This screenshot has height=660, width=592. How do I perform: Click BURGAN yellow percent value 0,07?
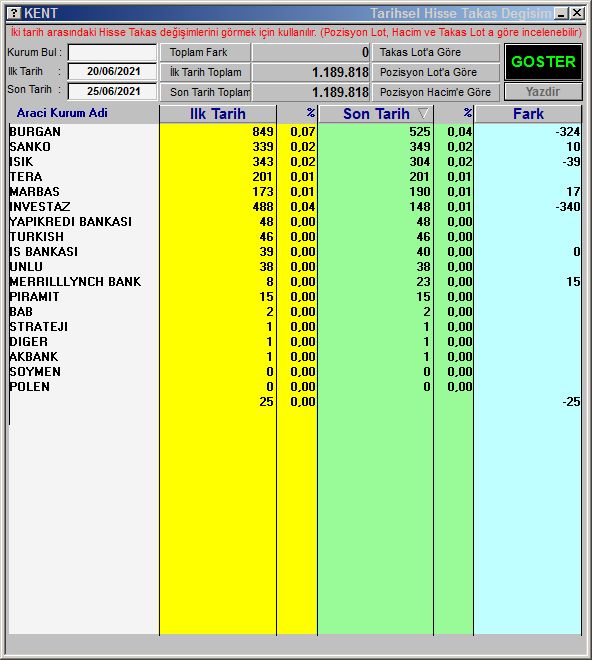tap(303, 132)
